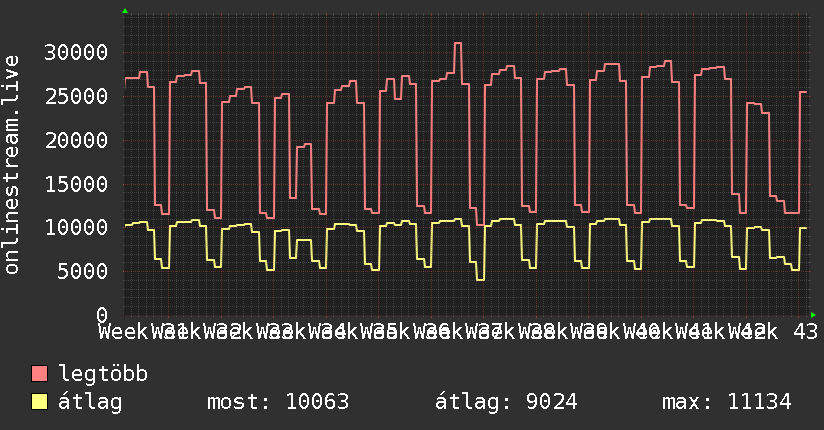Viewport: 824px width, 430px height.
Task: Click the green arrow at x-axis end
Action: coord(813,315)
